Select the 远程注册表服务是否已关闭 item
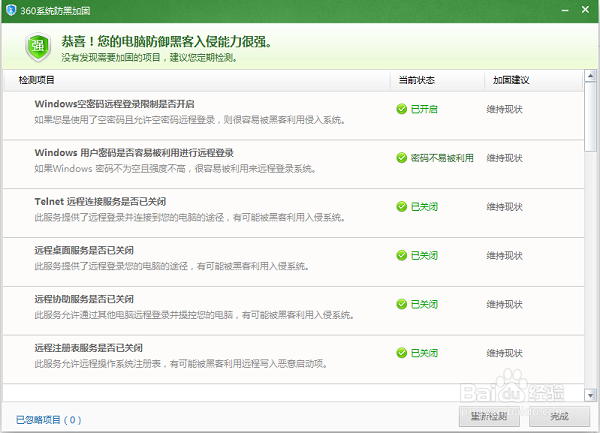Viewport: 600px width, 433px height. click(293, 360)
